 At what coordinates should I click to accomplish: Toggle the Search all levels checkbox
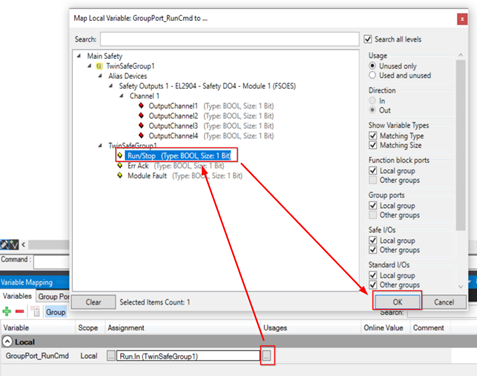point(368,39)
